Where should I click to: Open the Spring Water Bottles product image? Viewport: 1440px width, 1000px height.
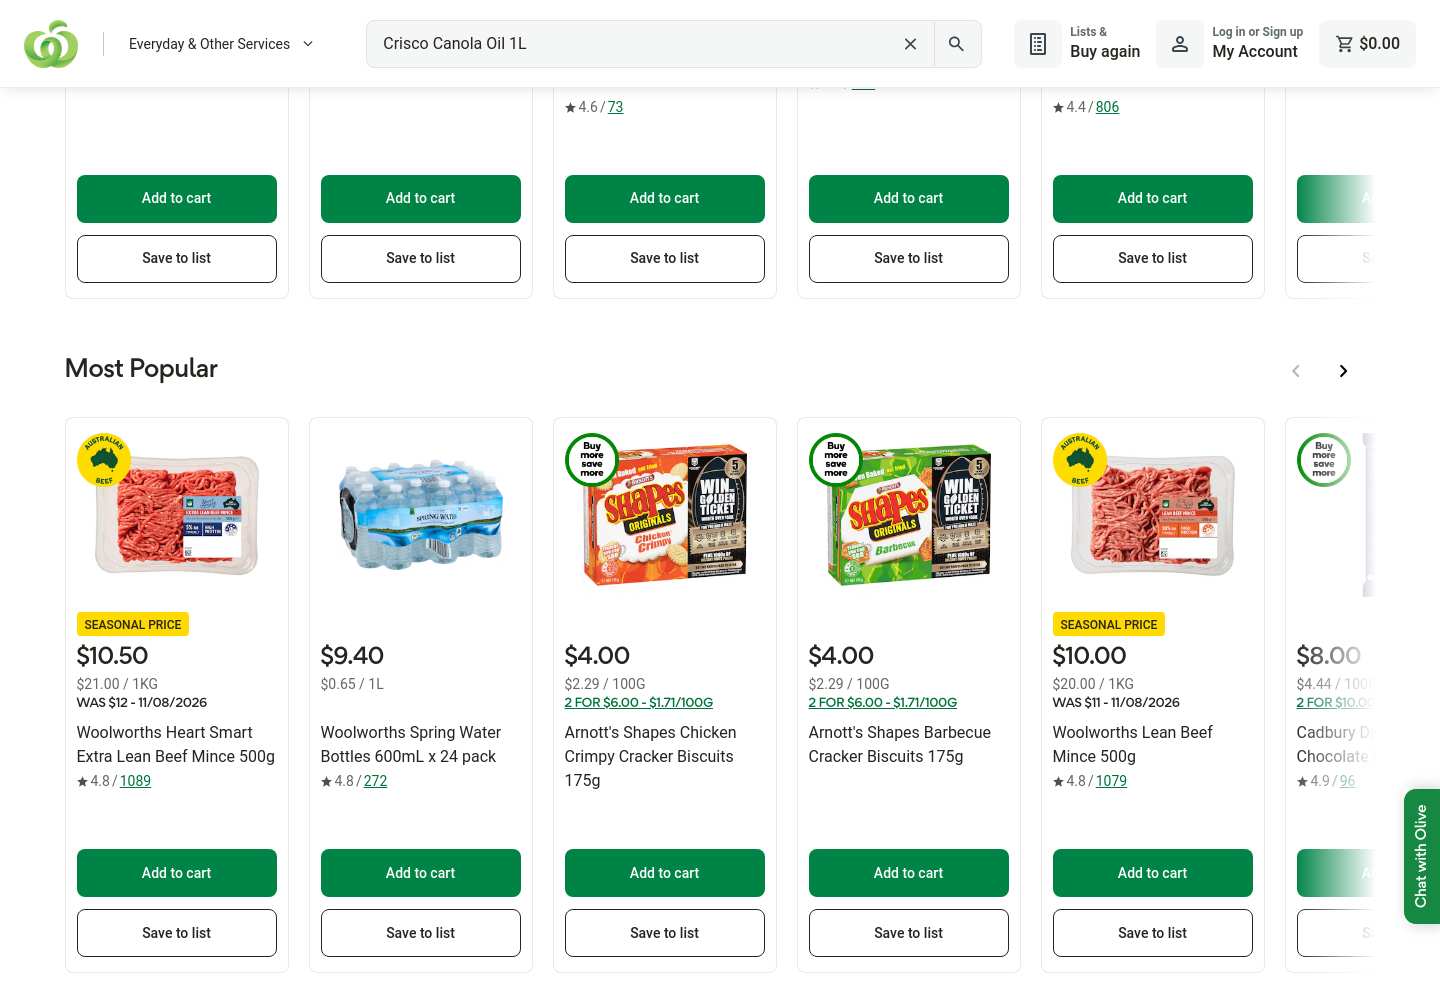(x=421, y=515)
